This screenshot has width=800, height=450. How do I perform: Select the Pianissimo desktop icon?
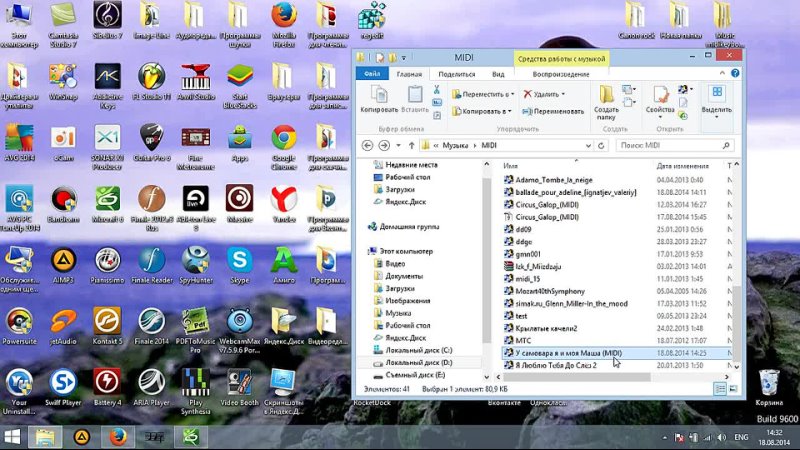point(107,266)
